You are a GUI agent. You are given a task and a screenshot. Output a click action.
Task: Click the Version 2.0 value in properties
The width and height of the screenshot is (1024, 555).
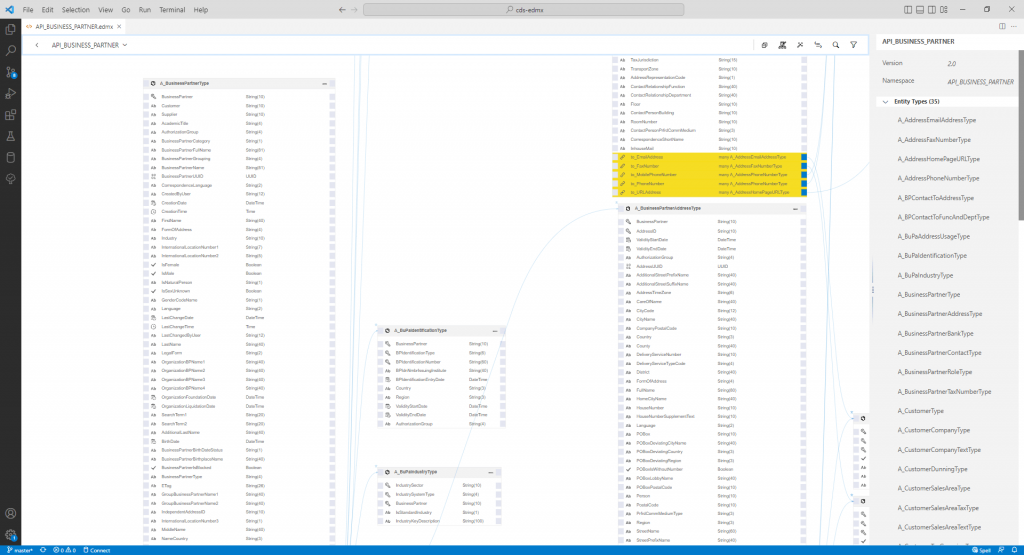coord(952,64)
